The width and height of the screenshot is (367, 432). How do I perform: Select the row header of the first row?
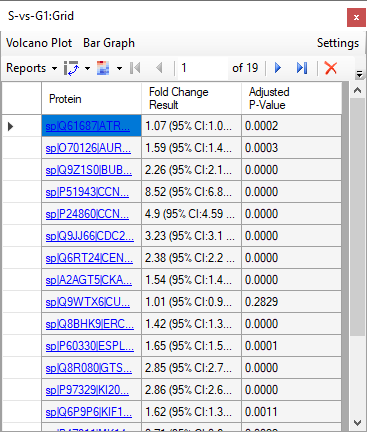[22, 126]
